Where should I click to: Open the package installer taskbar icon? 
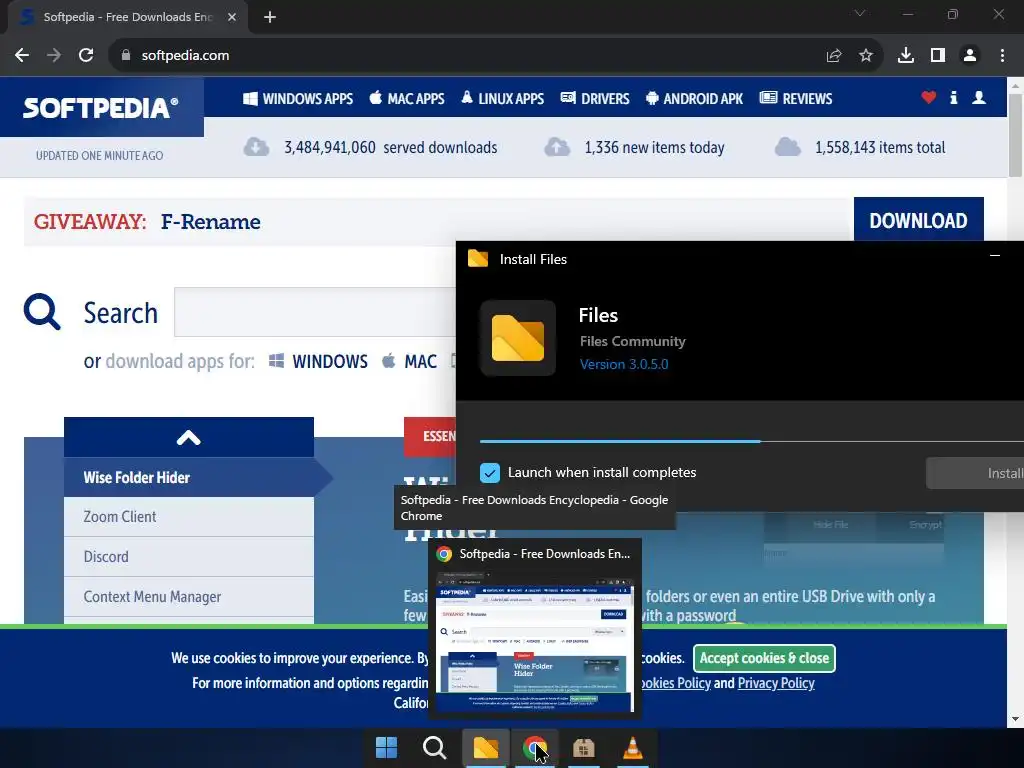[584, 748]
